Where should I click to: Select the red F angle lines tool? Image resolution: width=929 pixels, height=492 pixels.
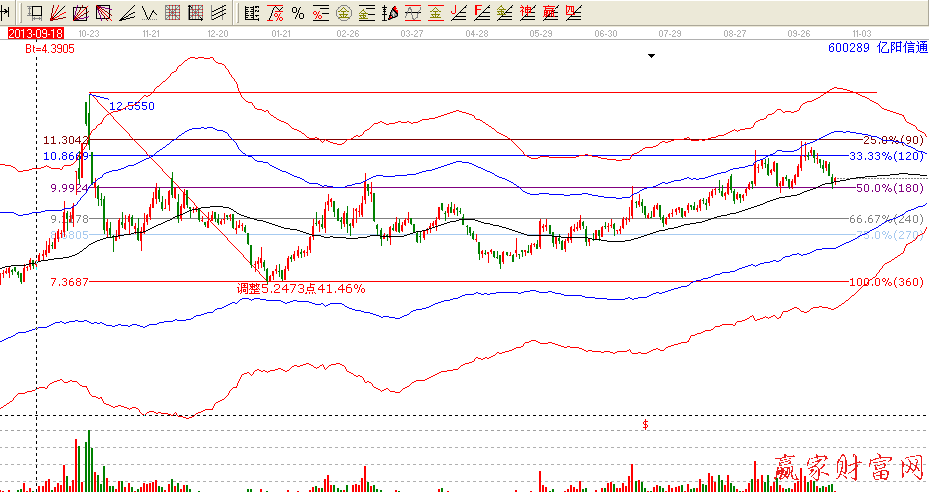pyautogui.click(x=481, y=13)
